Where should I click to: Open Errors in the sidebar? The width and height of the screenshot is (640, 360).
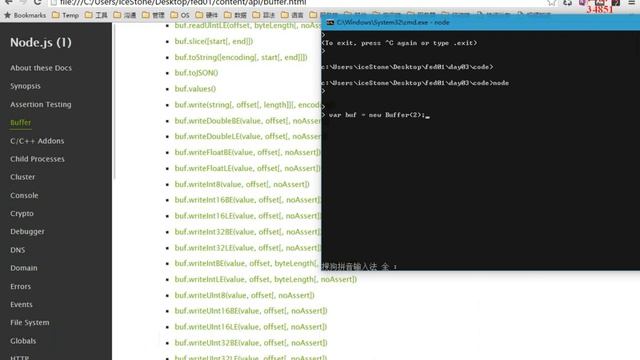[x=20, y=286]
